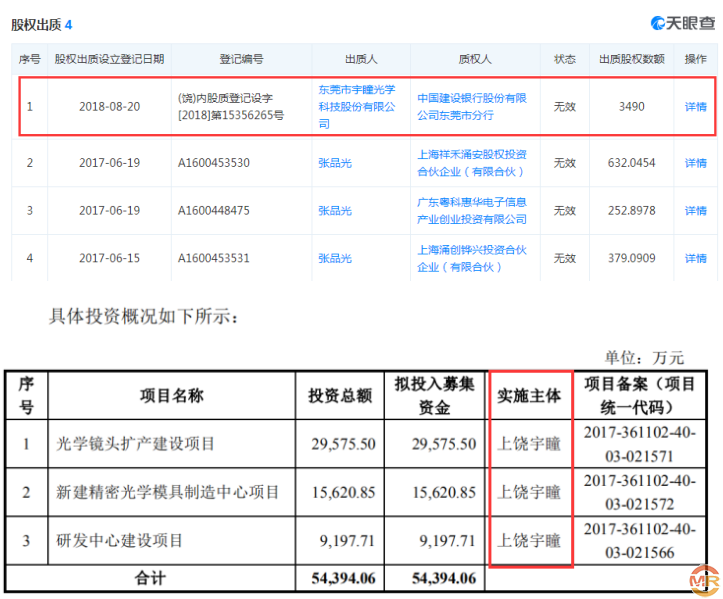Click the 天眼查 logo
The width and height of the screenshot is (723, 599).
[x=682, y=23]
